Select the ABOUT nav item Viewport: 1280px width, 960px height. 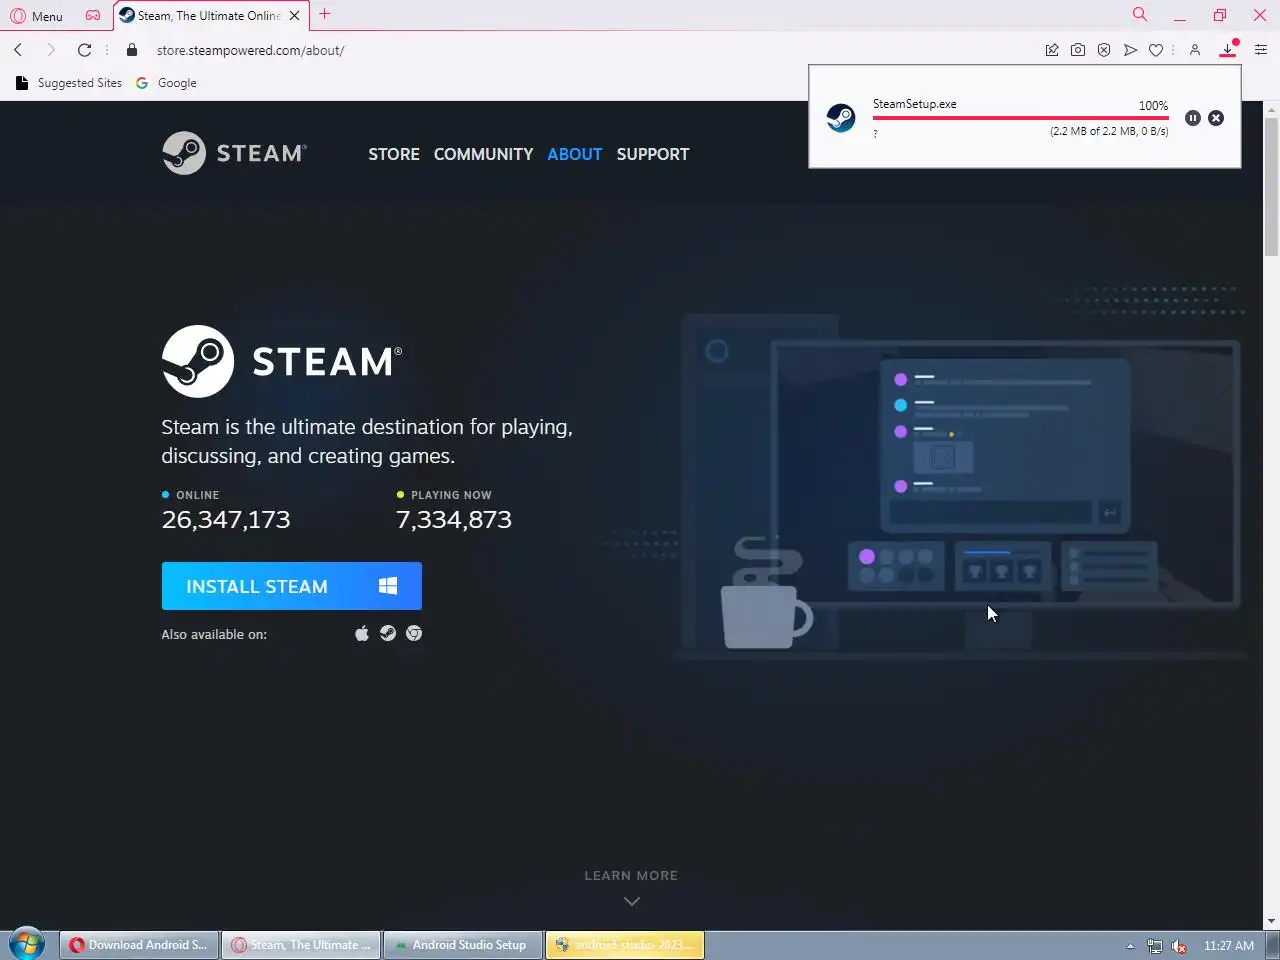(x=575, y=154)
